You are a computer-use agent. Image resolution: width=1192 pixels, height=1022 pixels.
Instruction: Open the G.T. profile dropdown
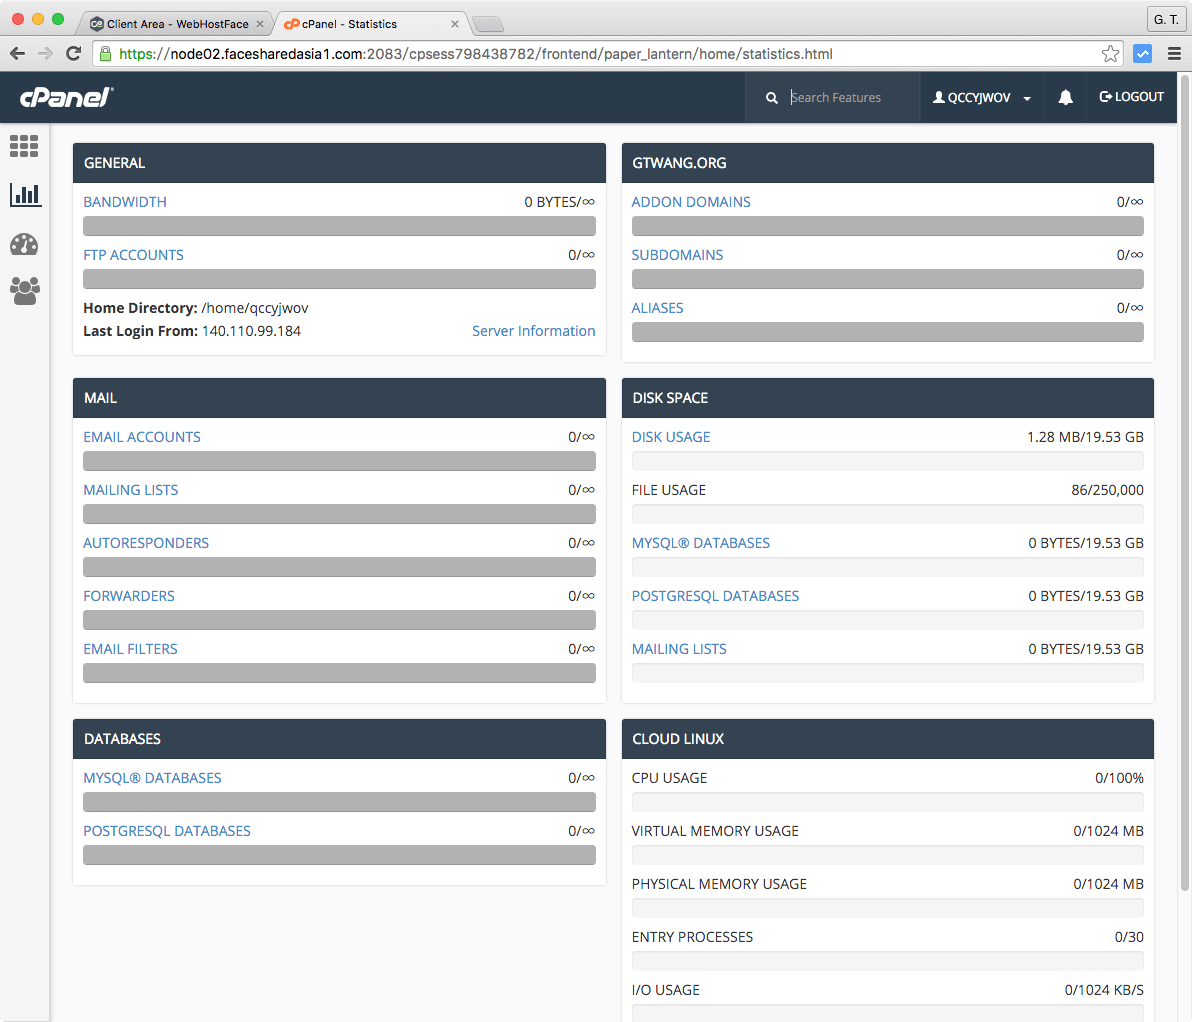coord(1166,18)
